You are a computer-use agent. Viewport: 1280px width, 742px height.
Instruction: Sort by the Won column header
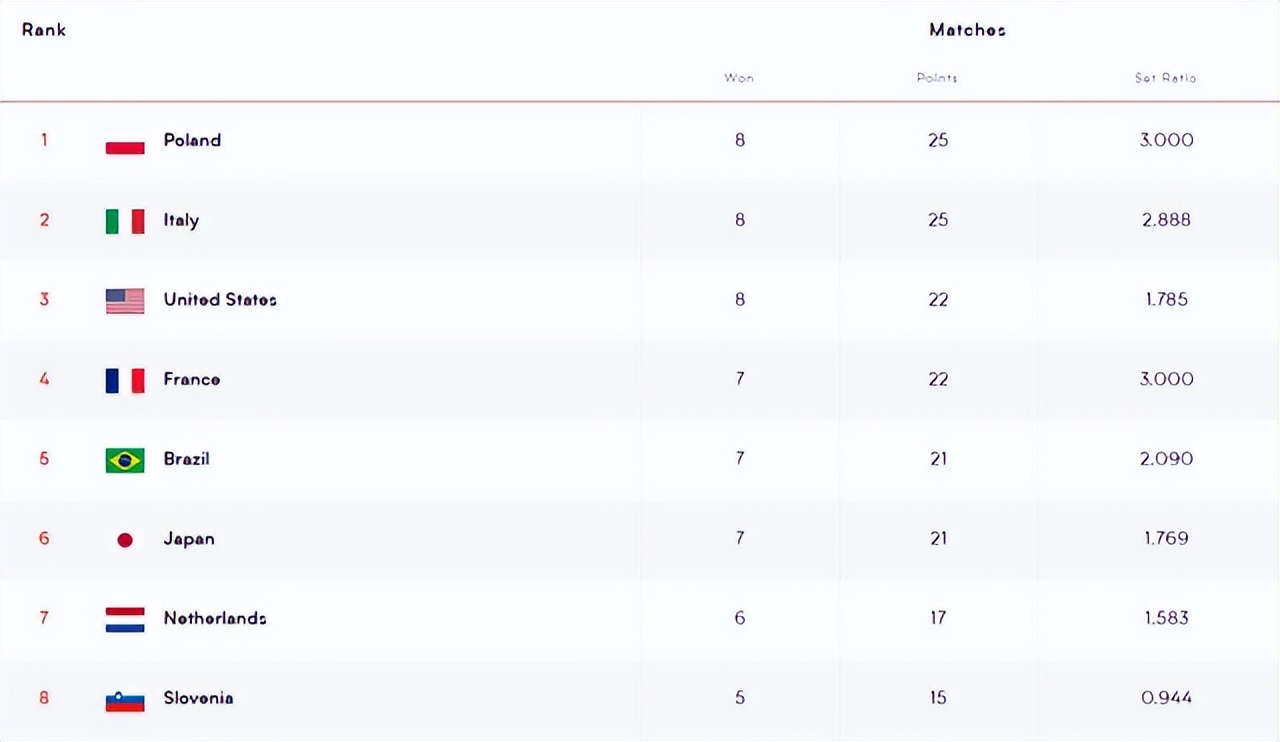739,78
